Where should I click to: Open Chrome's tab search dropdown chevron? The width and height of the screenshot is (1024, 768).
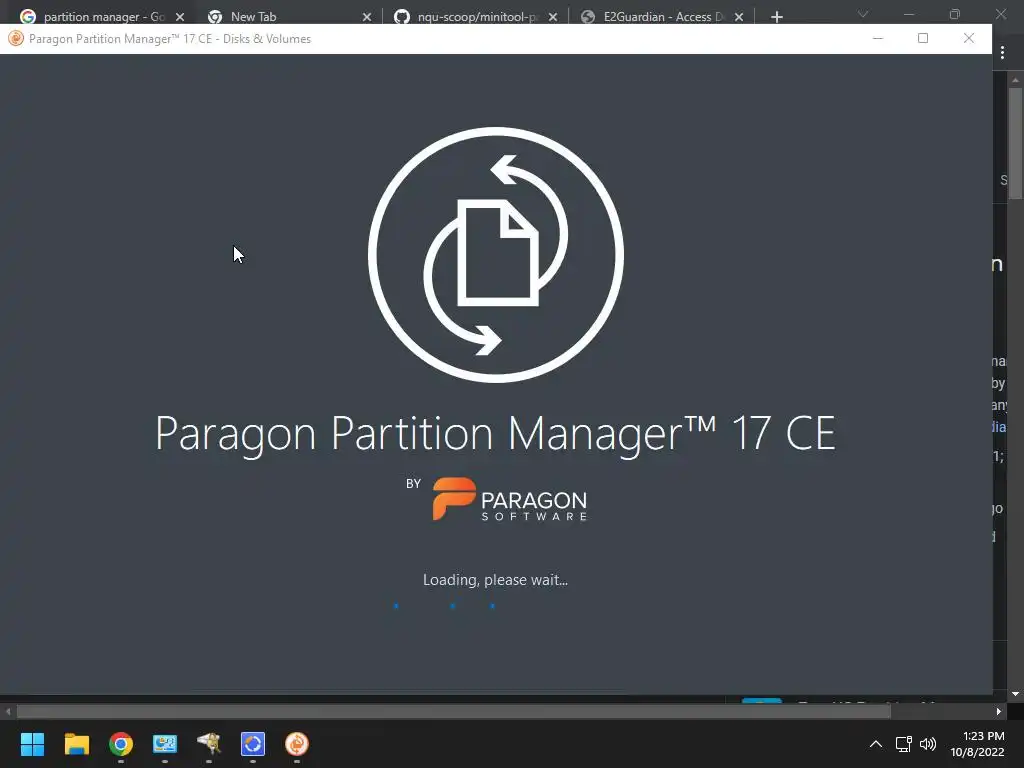pos(863,14)
